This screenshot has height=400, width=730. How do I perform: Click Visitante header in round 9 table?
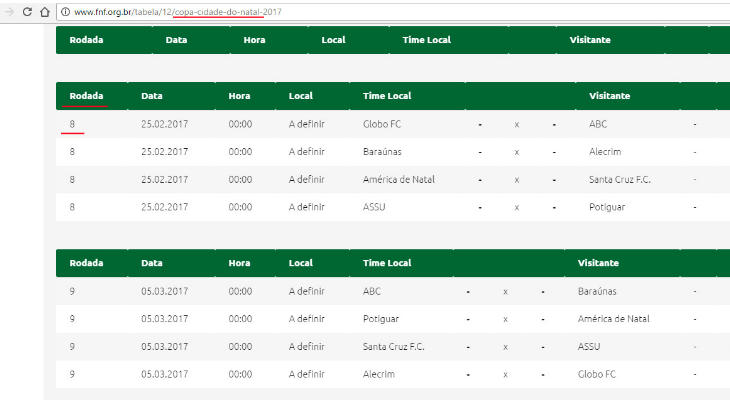(598, 263)
